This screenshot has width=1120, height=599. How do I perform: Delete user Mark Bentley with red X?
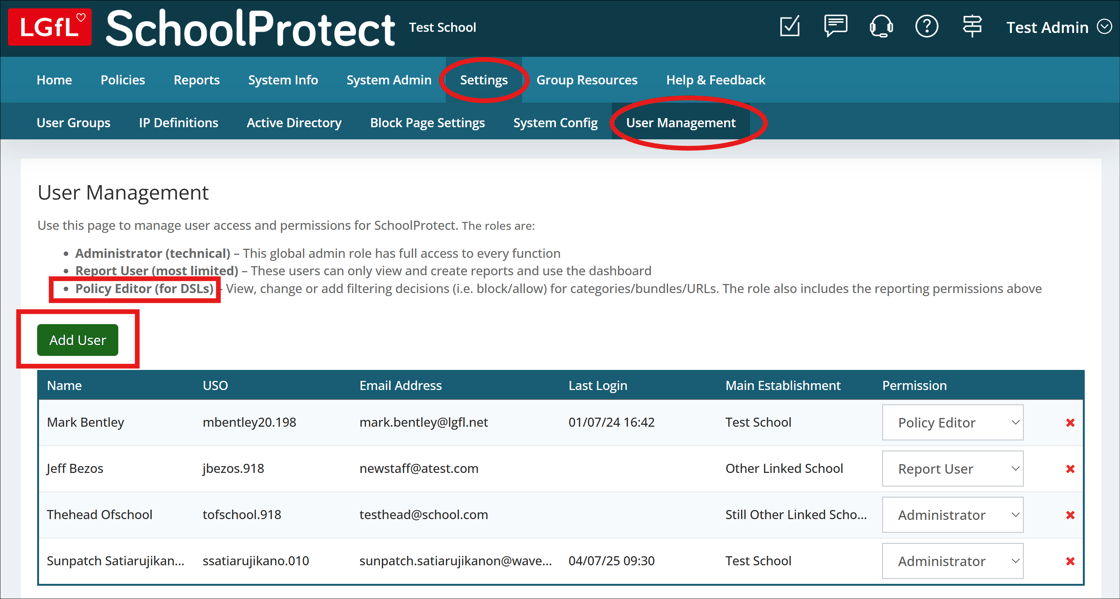click(x=1070, y=423)
